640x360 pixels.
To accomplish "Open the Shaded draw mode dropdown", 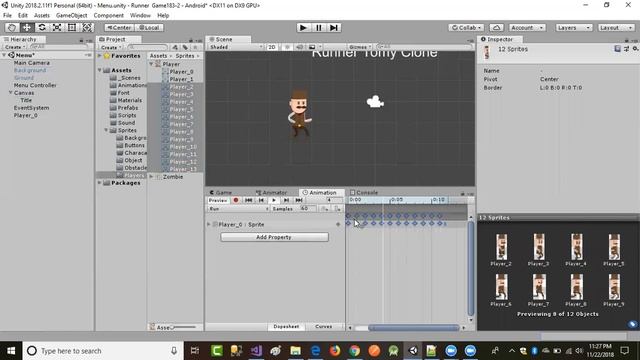I will tap(236, 47).
